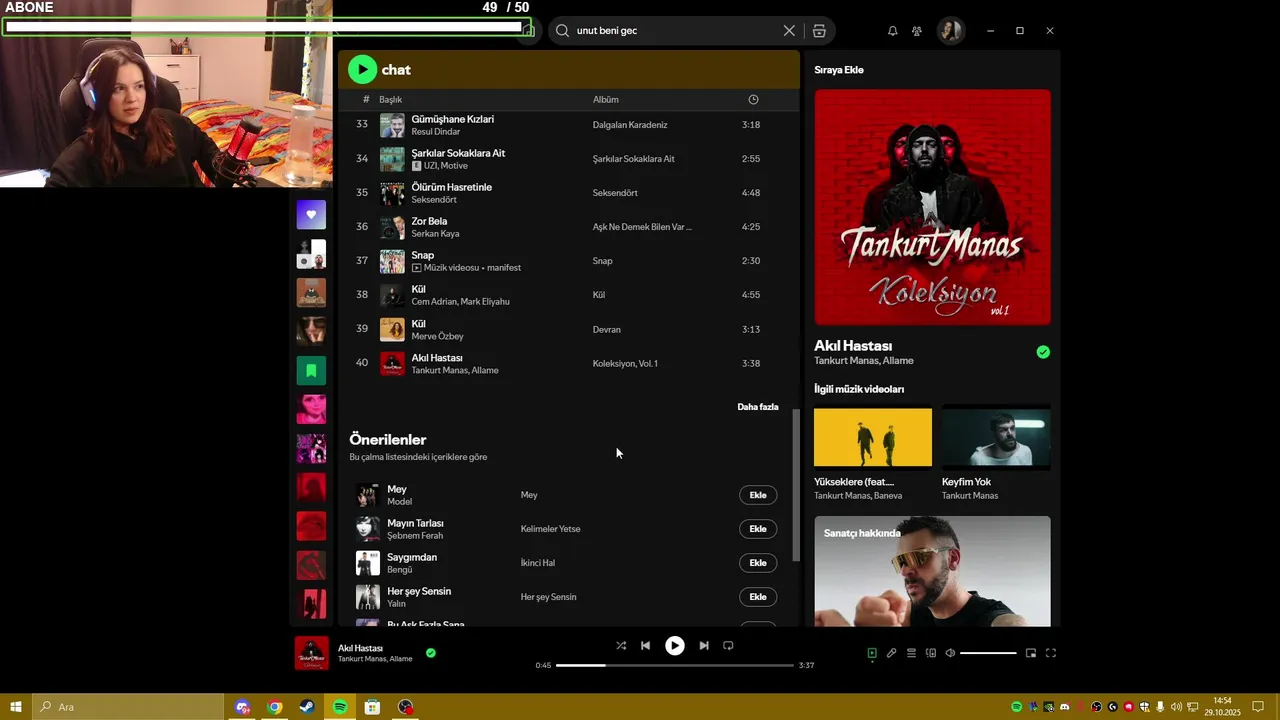Image resolution: width=1280 pixels, height=720 pixels.
Task: Skip to the previous track
Action: click(x=645, y=646)
